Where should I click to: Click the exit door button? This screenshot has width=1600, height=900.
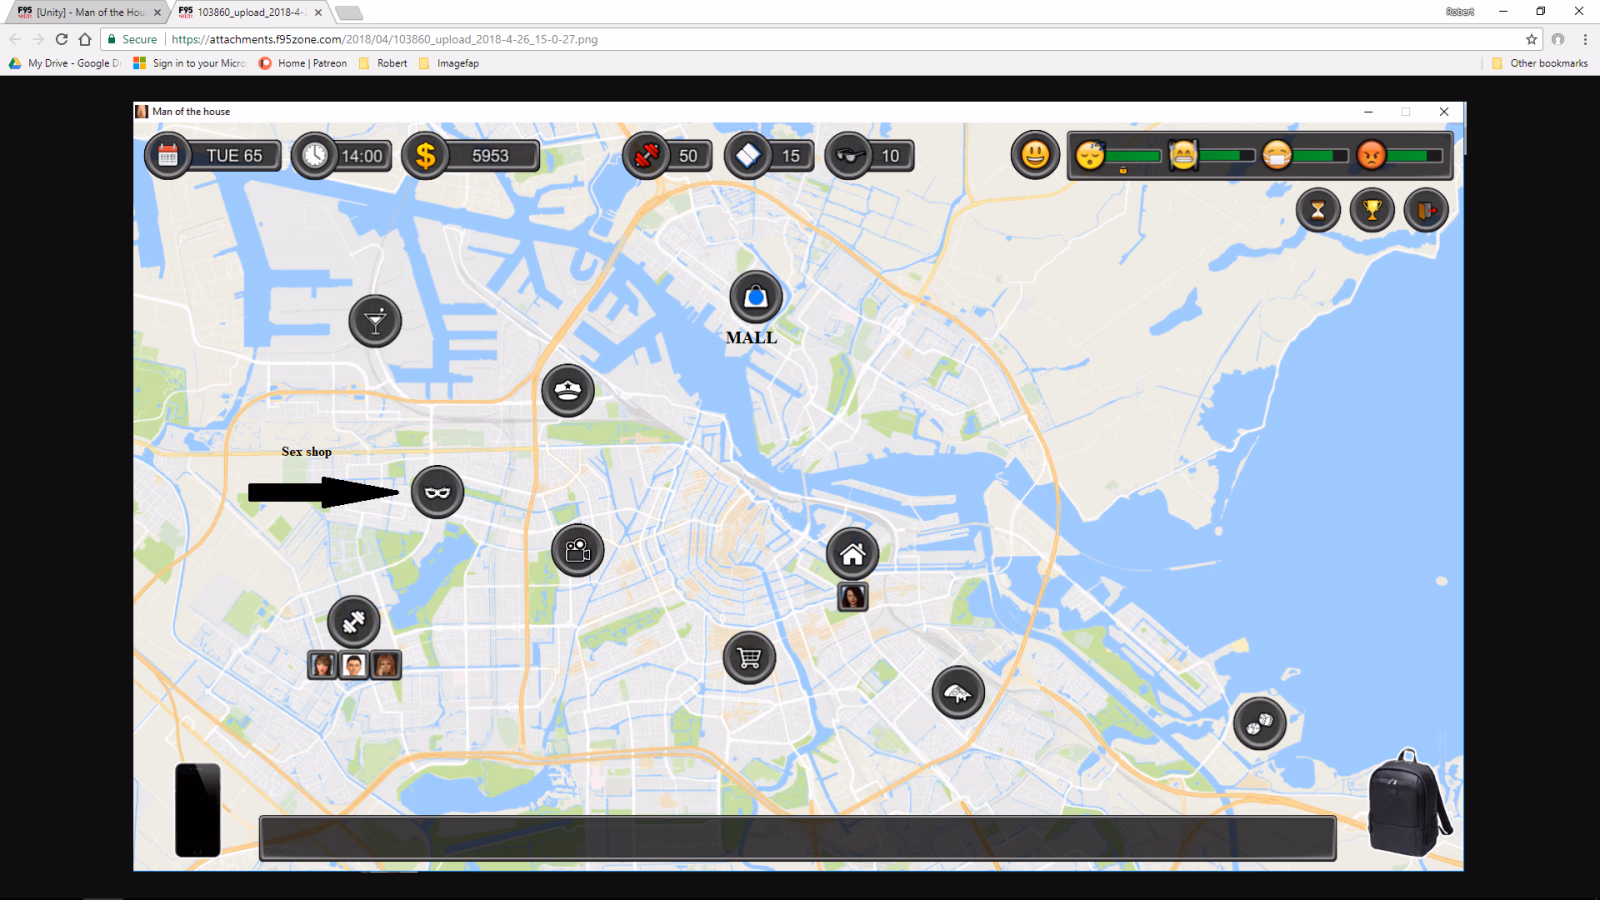[1426, 210]
